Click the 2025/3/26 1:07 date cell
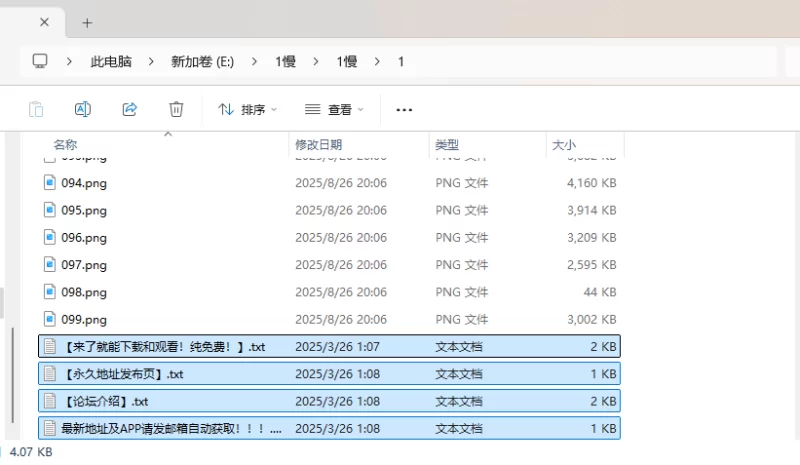 [337, 347]
